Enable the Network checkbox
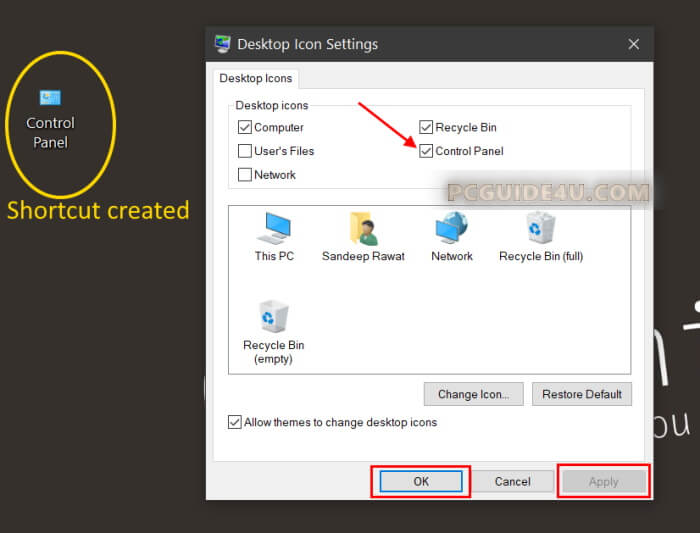The height and width of the screenshot is (533, 700). (245, 174)
